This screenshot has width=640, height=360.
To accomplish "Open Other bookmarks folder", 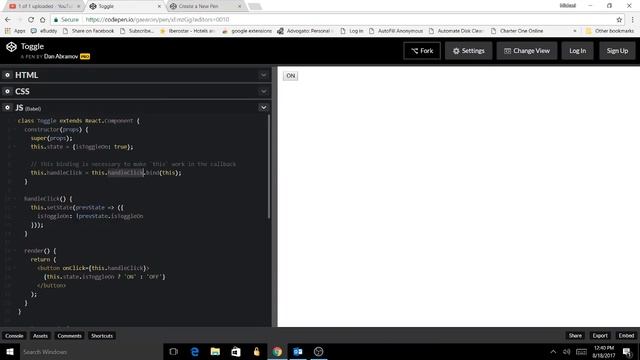I will (609, 31).
